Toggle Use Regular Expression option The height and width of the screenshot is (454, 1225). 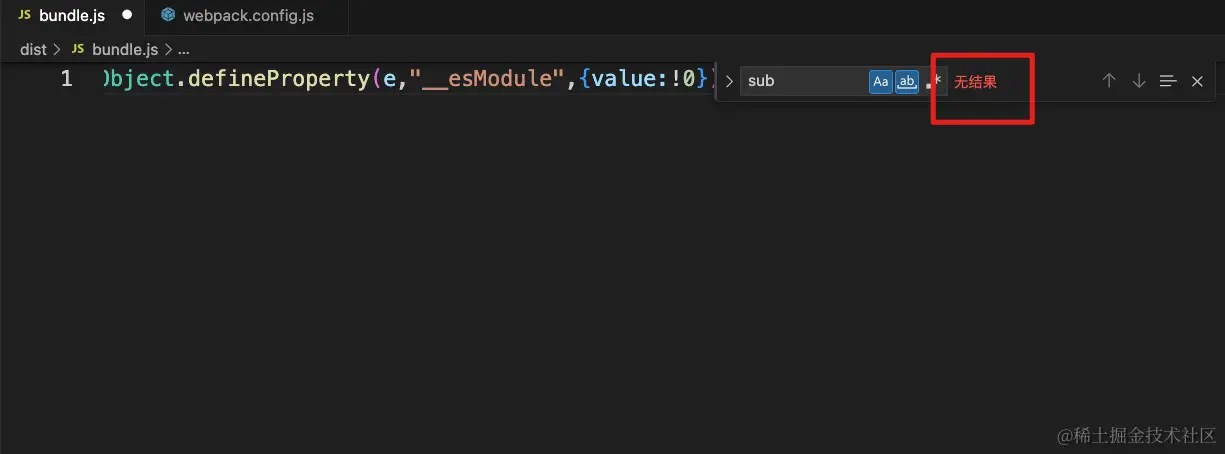[x=933, y=81]
